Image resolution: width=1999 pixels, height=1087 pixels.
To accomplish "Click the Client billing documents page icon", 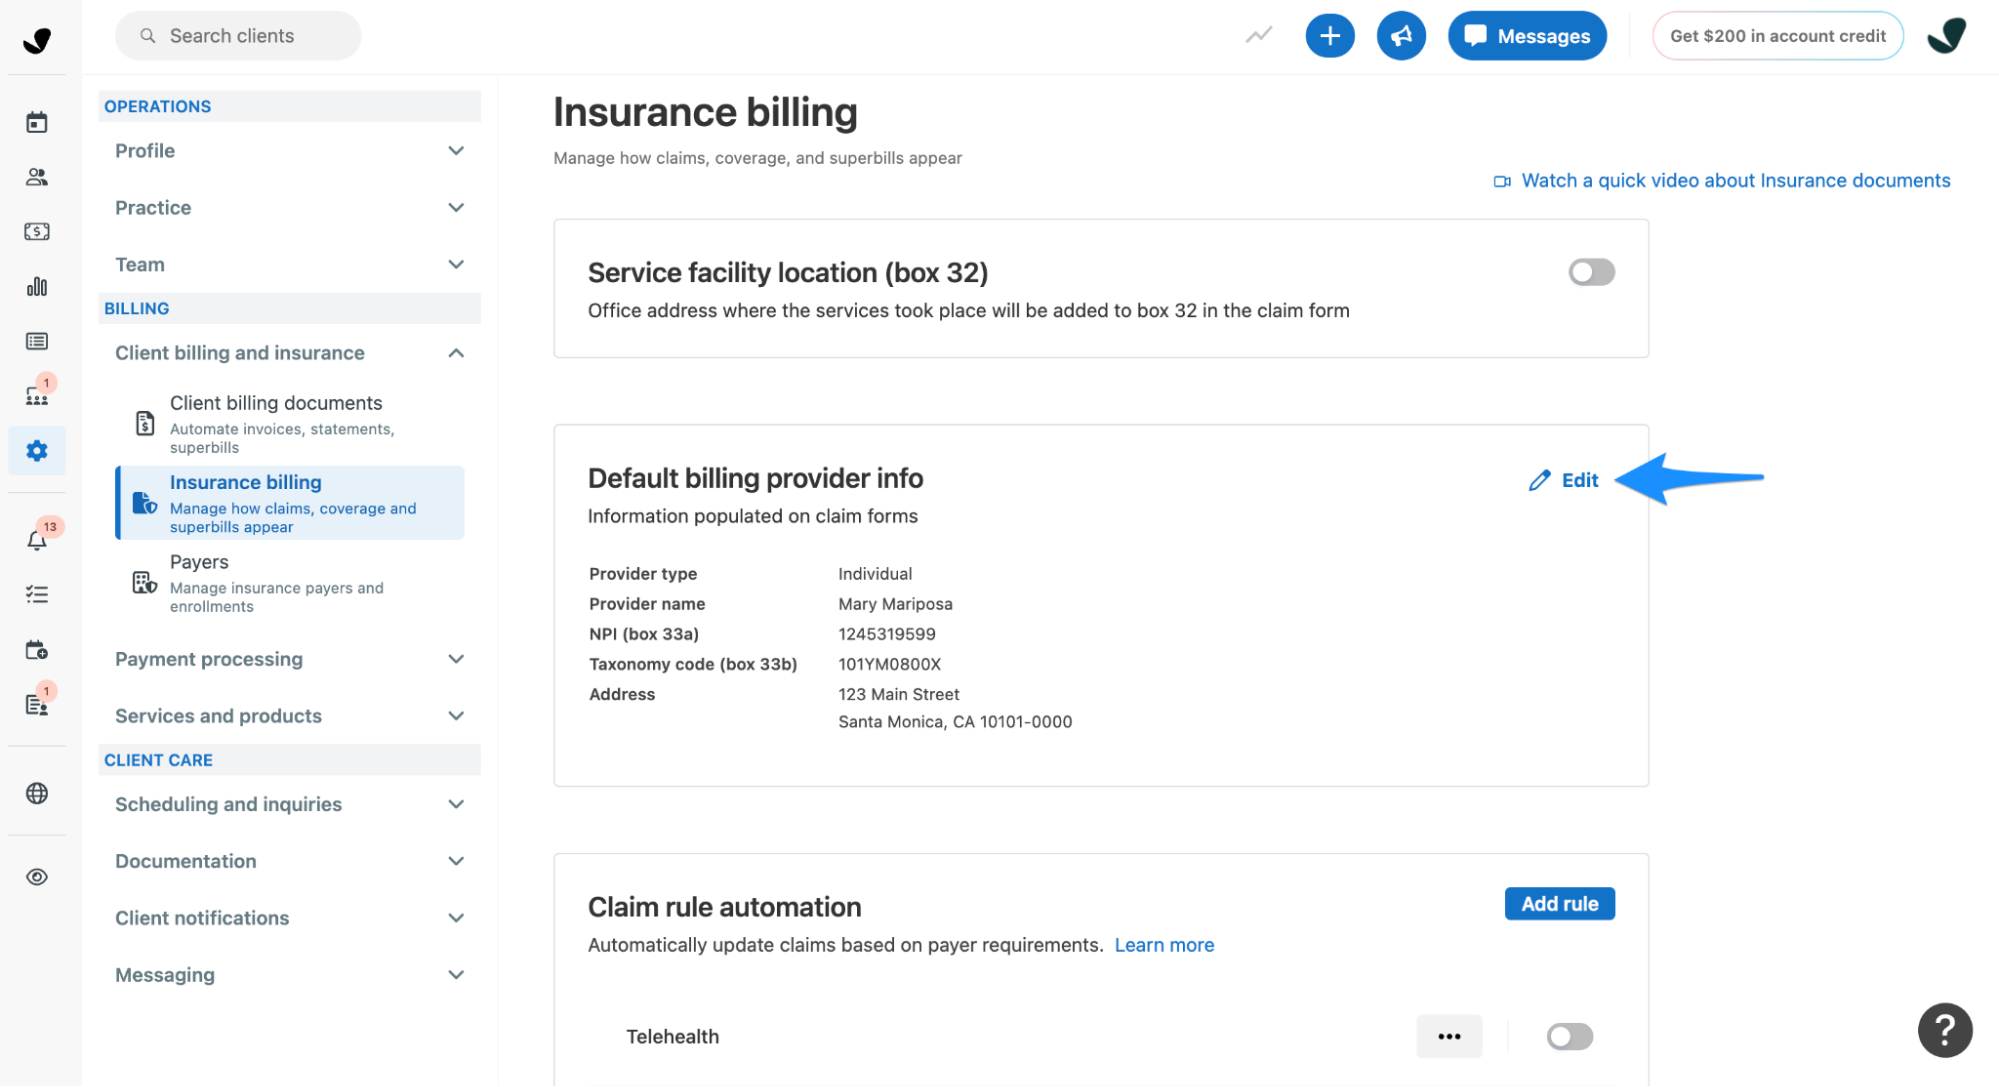I will 145,423.
